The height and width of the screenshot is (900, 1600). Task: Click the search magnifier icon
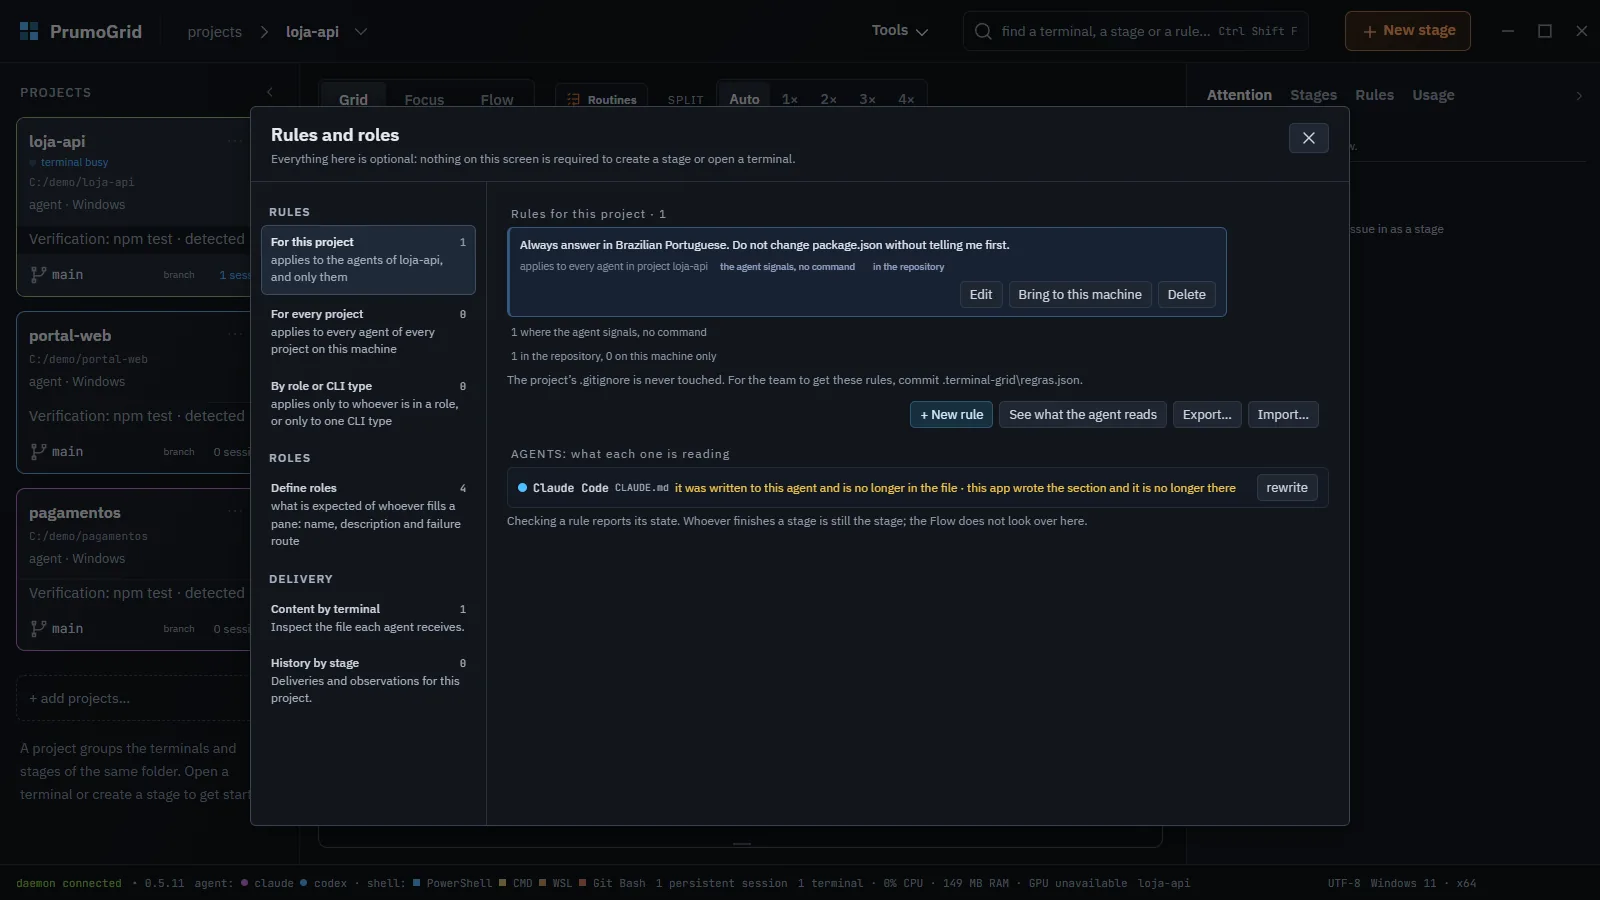coord(983,31)
